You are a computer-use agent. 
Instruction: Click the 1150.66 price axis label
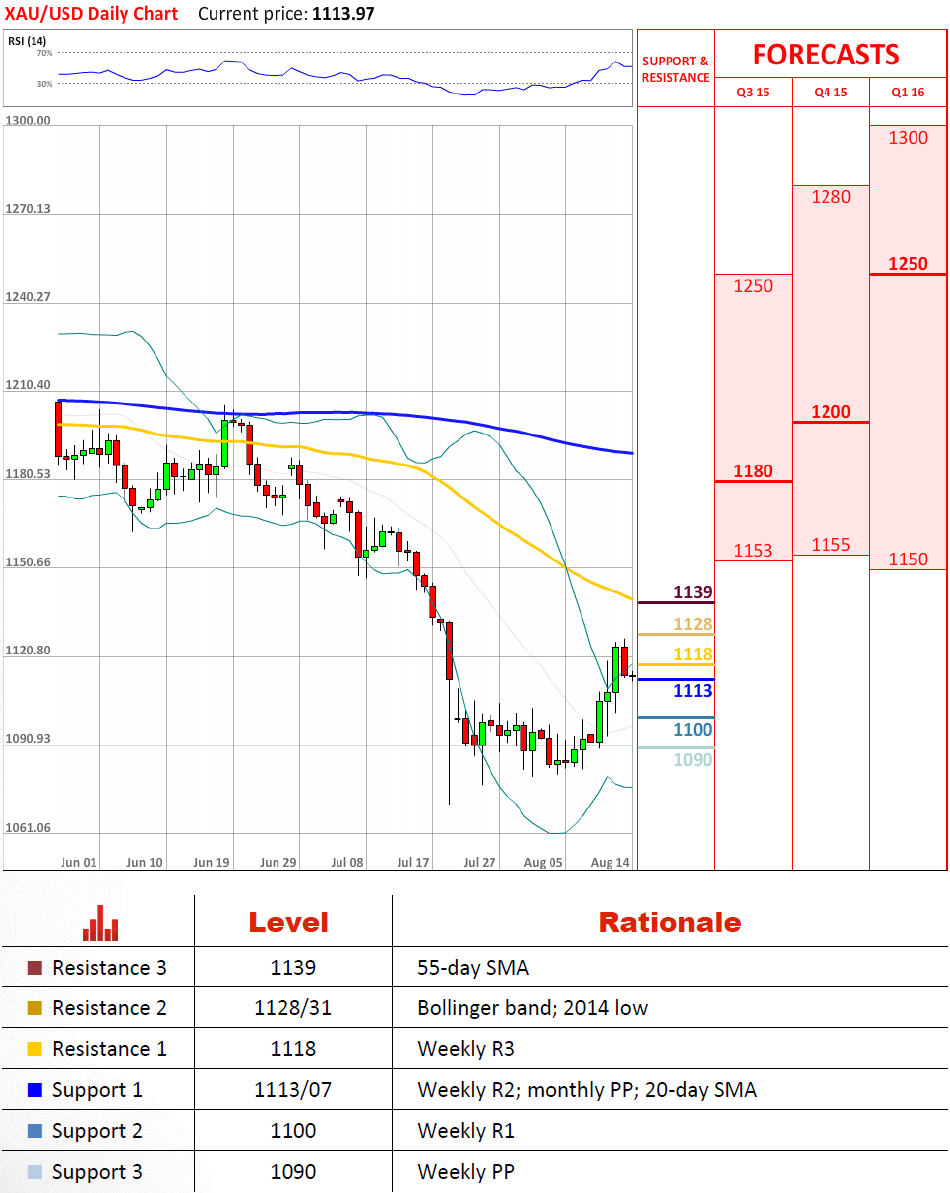[x=27, y=562]
